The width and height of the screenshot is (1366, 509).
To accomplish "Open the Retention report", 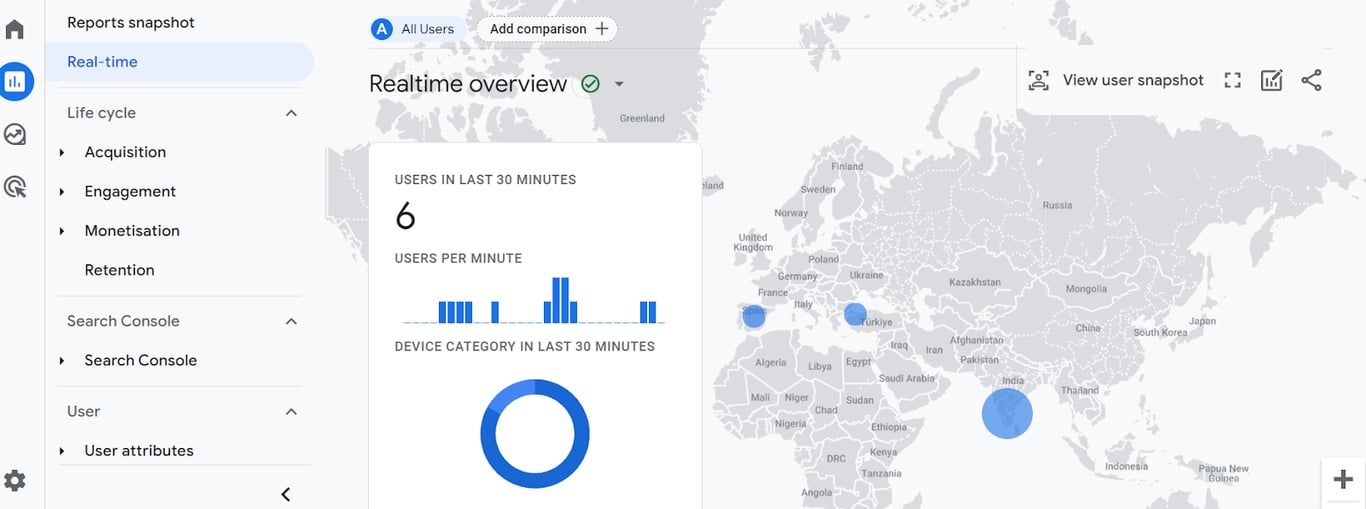I will click(x=119, y=270).
